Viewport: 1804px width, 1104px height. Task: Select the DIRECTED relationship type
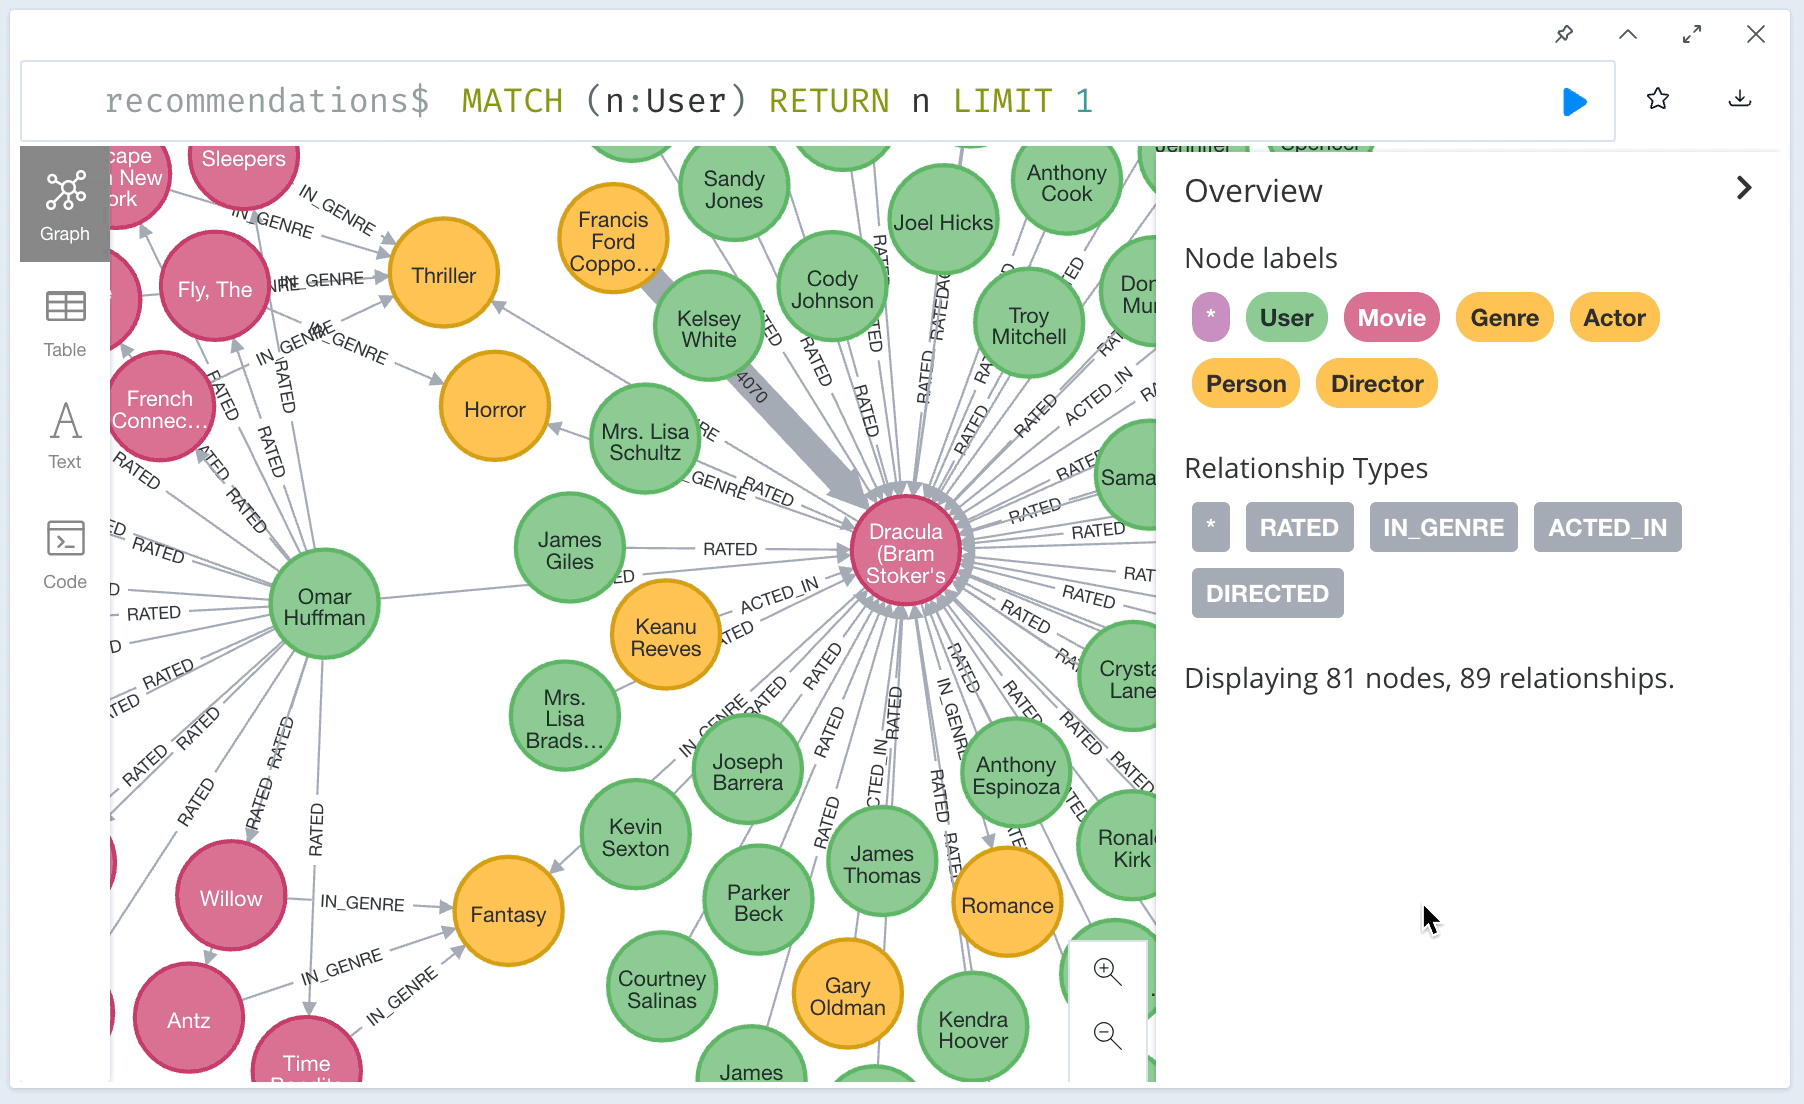pos(1268,593)
